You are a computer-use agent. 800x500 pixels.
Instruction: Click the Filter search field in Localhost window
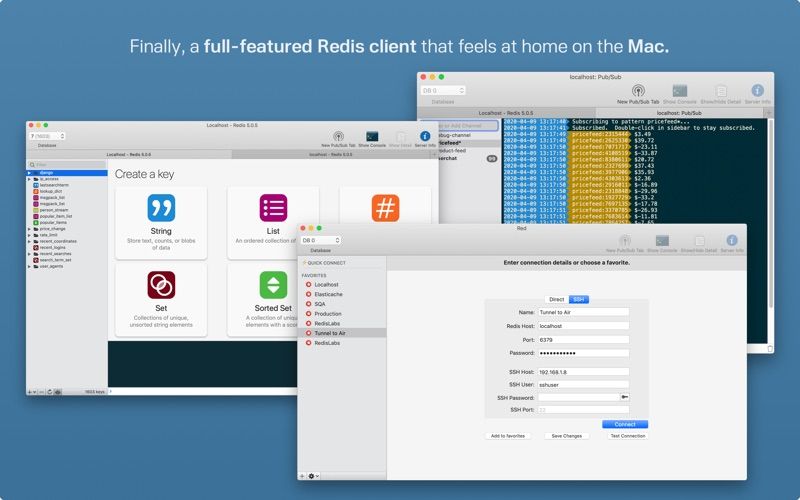pos(67,165)
